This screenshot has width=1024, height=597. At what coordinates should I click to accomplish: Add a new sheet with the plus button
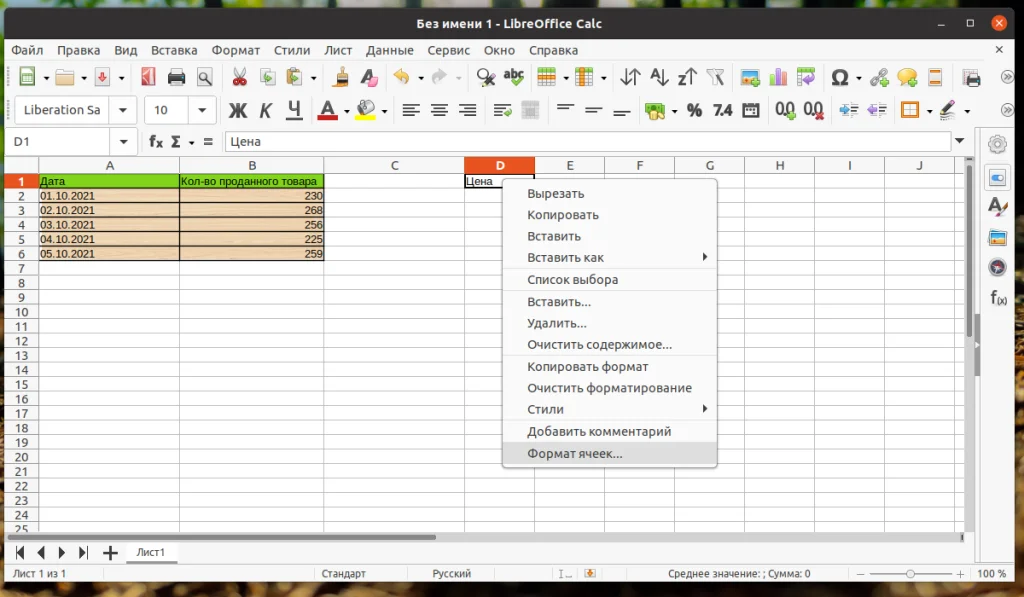[x=110, y=551]
